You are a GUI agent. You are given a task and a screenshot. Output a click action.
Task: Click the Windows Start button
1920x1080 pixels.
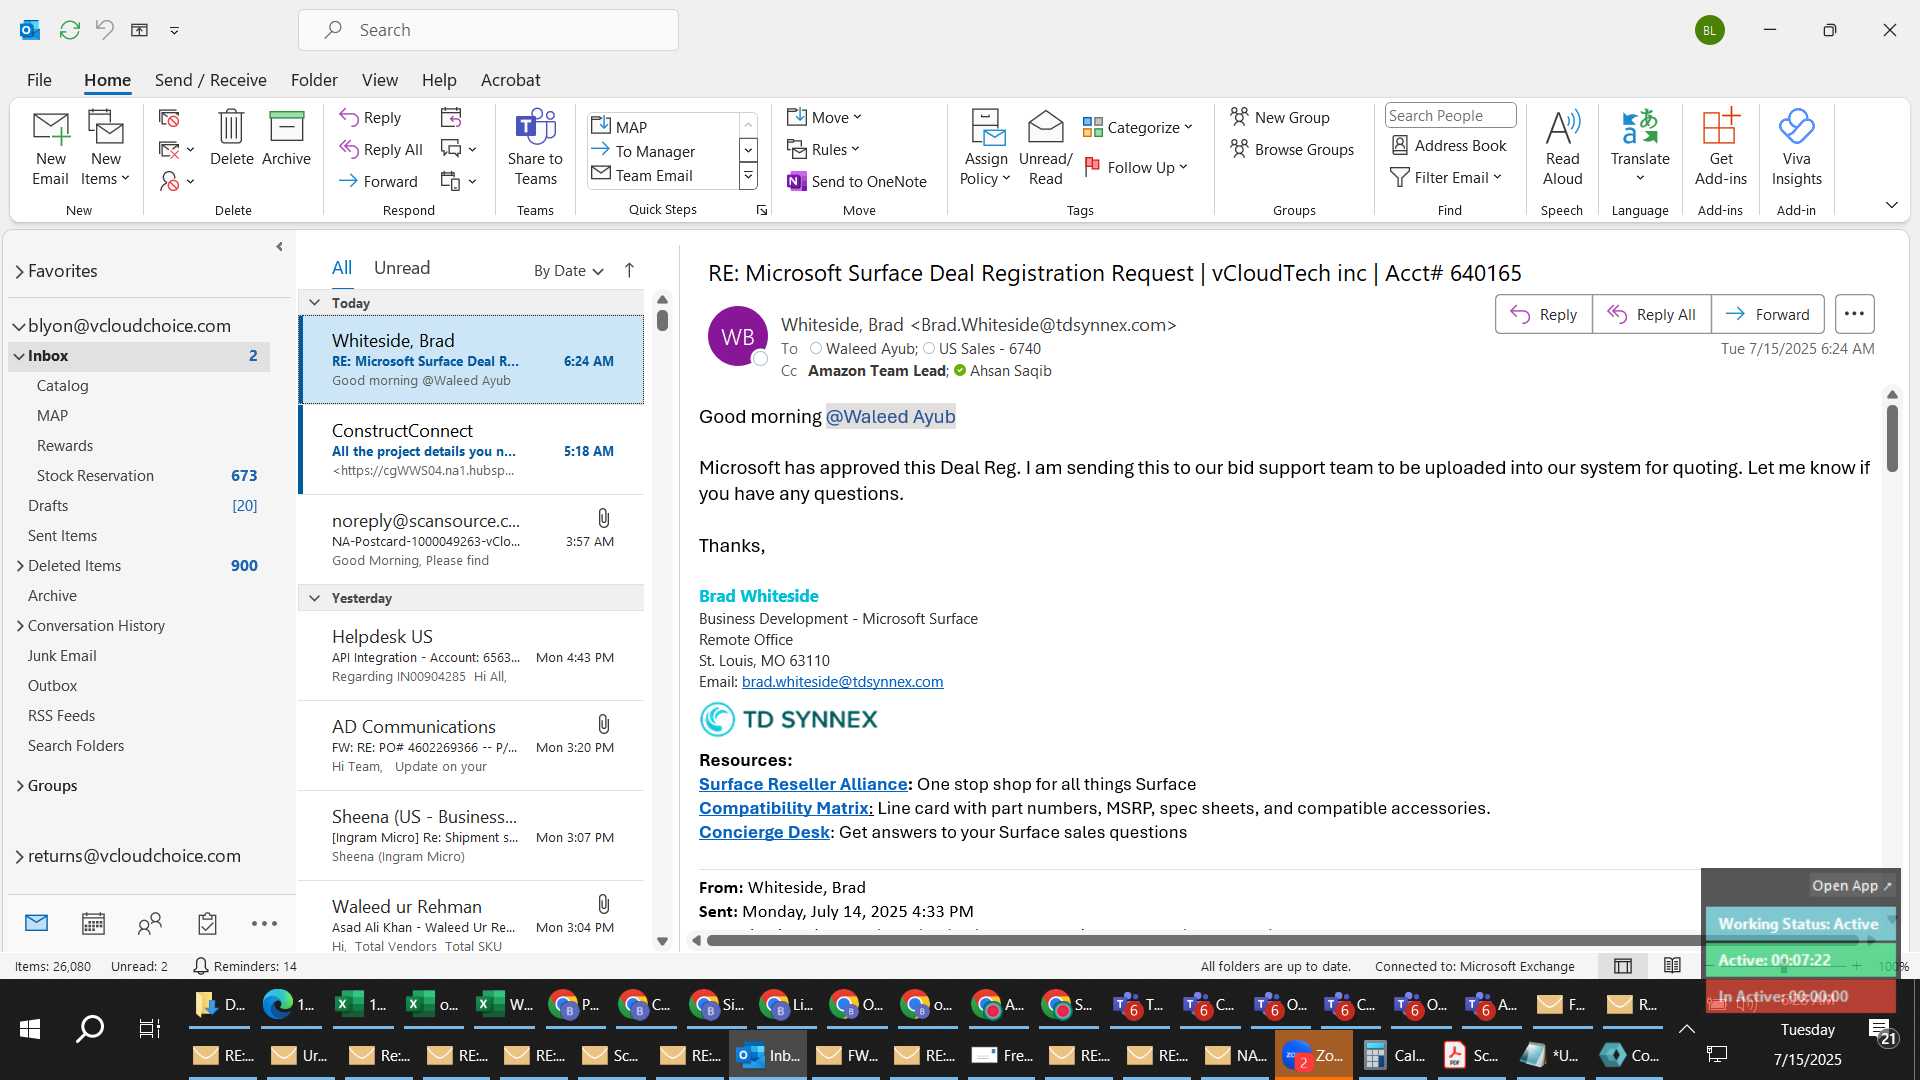coord(30,1028)
